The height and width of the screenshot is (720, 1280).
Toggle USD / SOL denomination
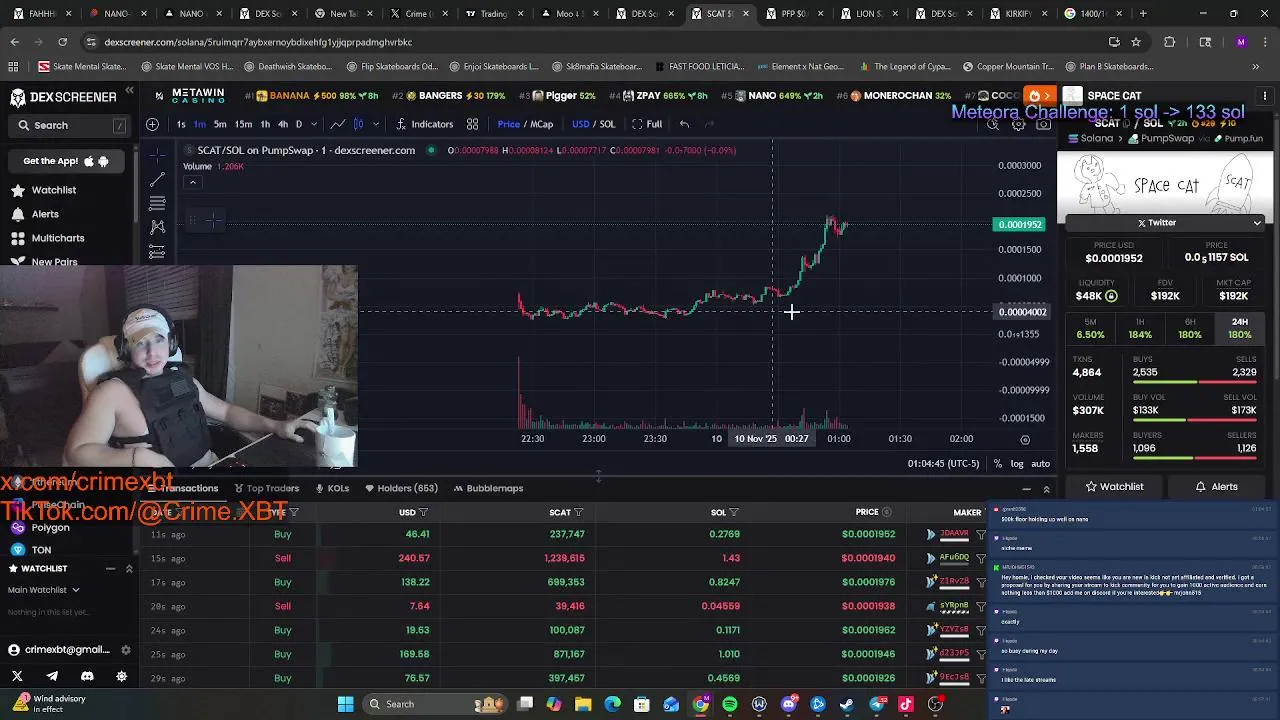tap(593, 124)
